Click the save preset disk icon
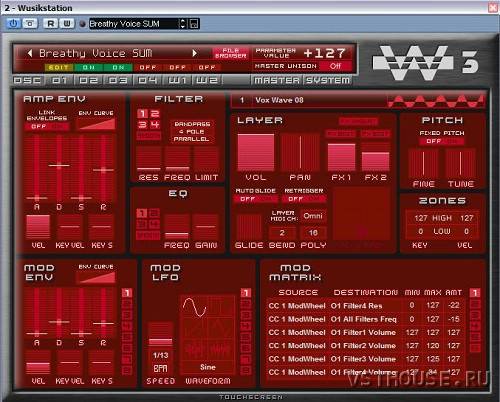The height and width of the screenshot is (402, 500). tap(194, 24)
